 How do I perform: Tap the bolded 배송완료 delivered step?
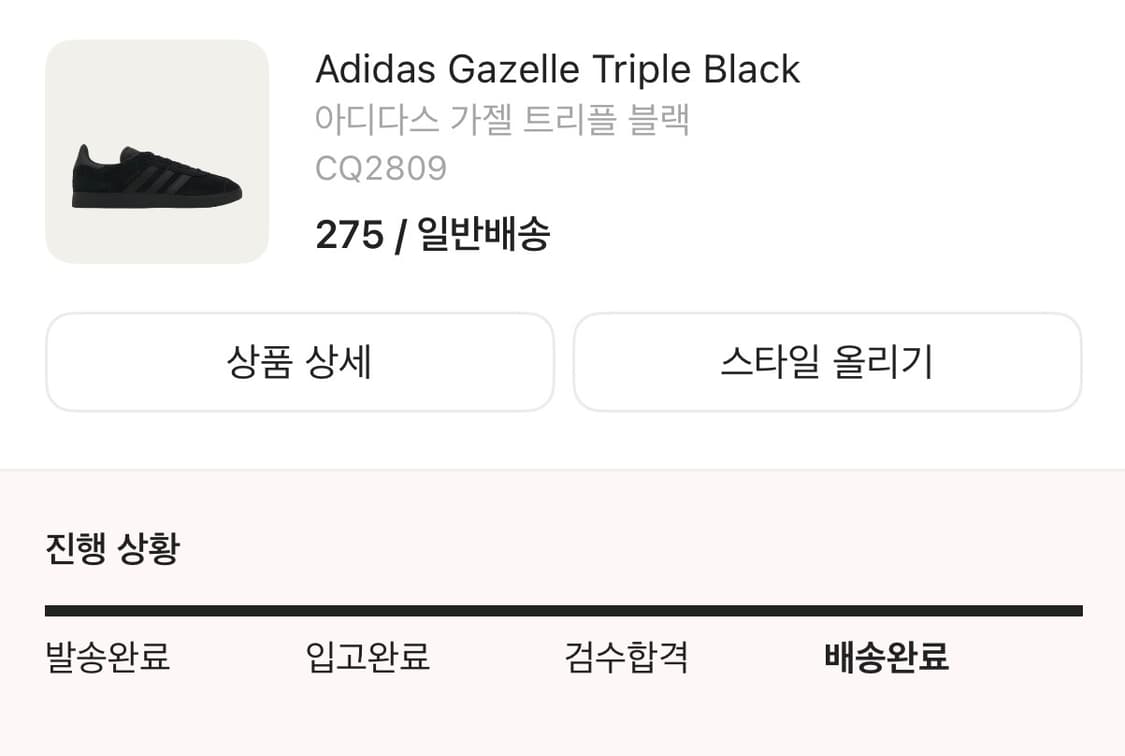tap(888, 659)
